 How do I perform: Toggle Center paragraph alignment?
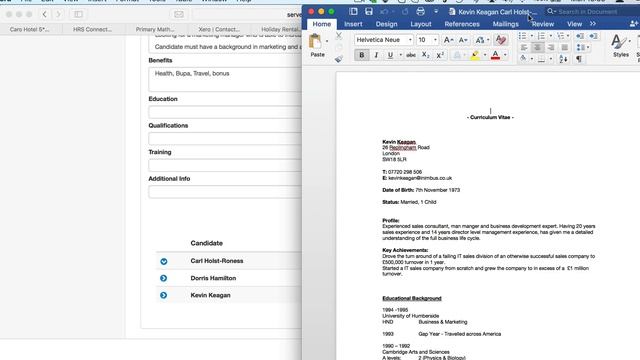pos(537,48)
